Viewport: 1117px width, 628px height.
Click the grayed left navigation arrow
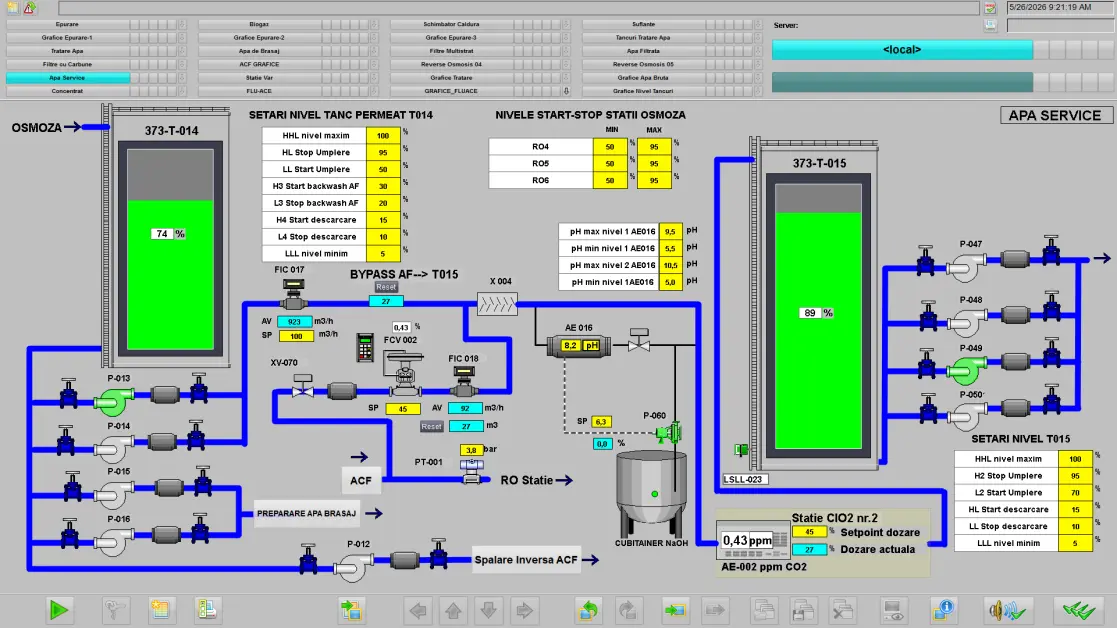[418, 610]
